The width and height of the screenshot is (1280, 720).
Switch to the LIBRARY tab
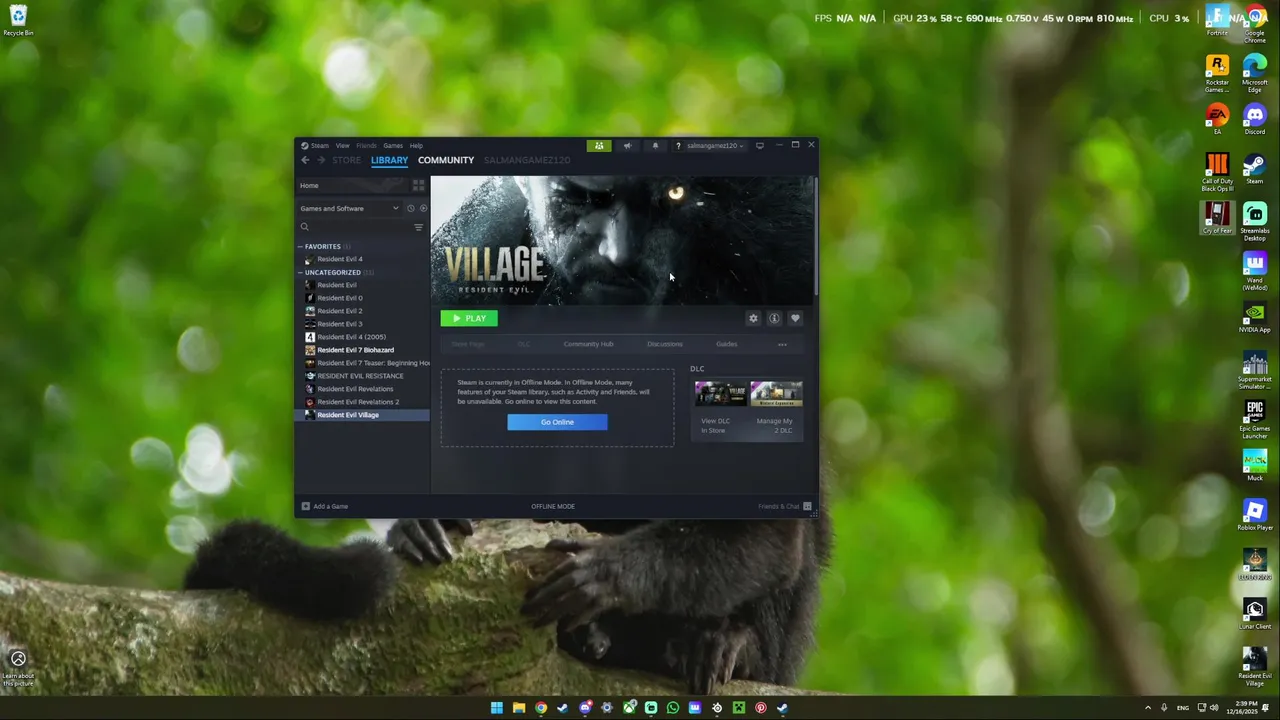[389, 160]
